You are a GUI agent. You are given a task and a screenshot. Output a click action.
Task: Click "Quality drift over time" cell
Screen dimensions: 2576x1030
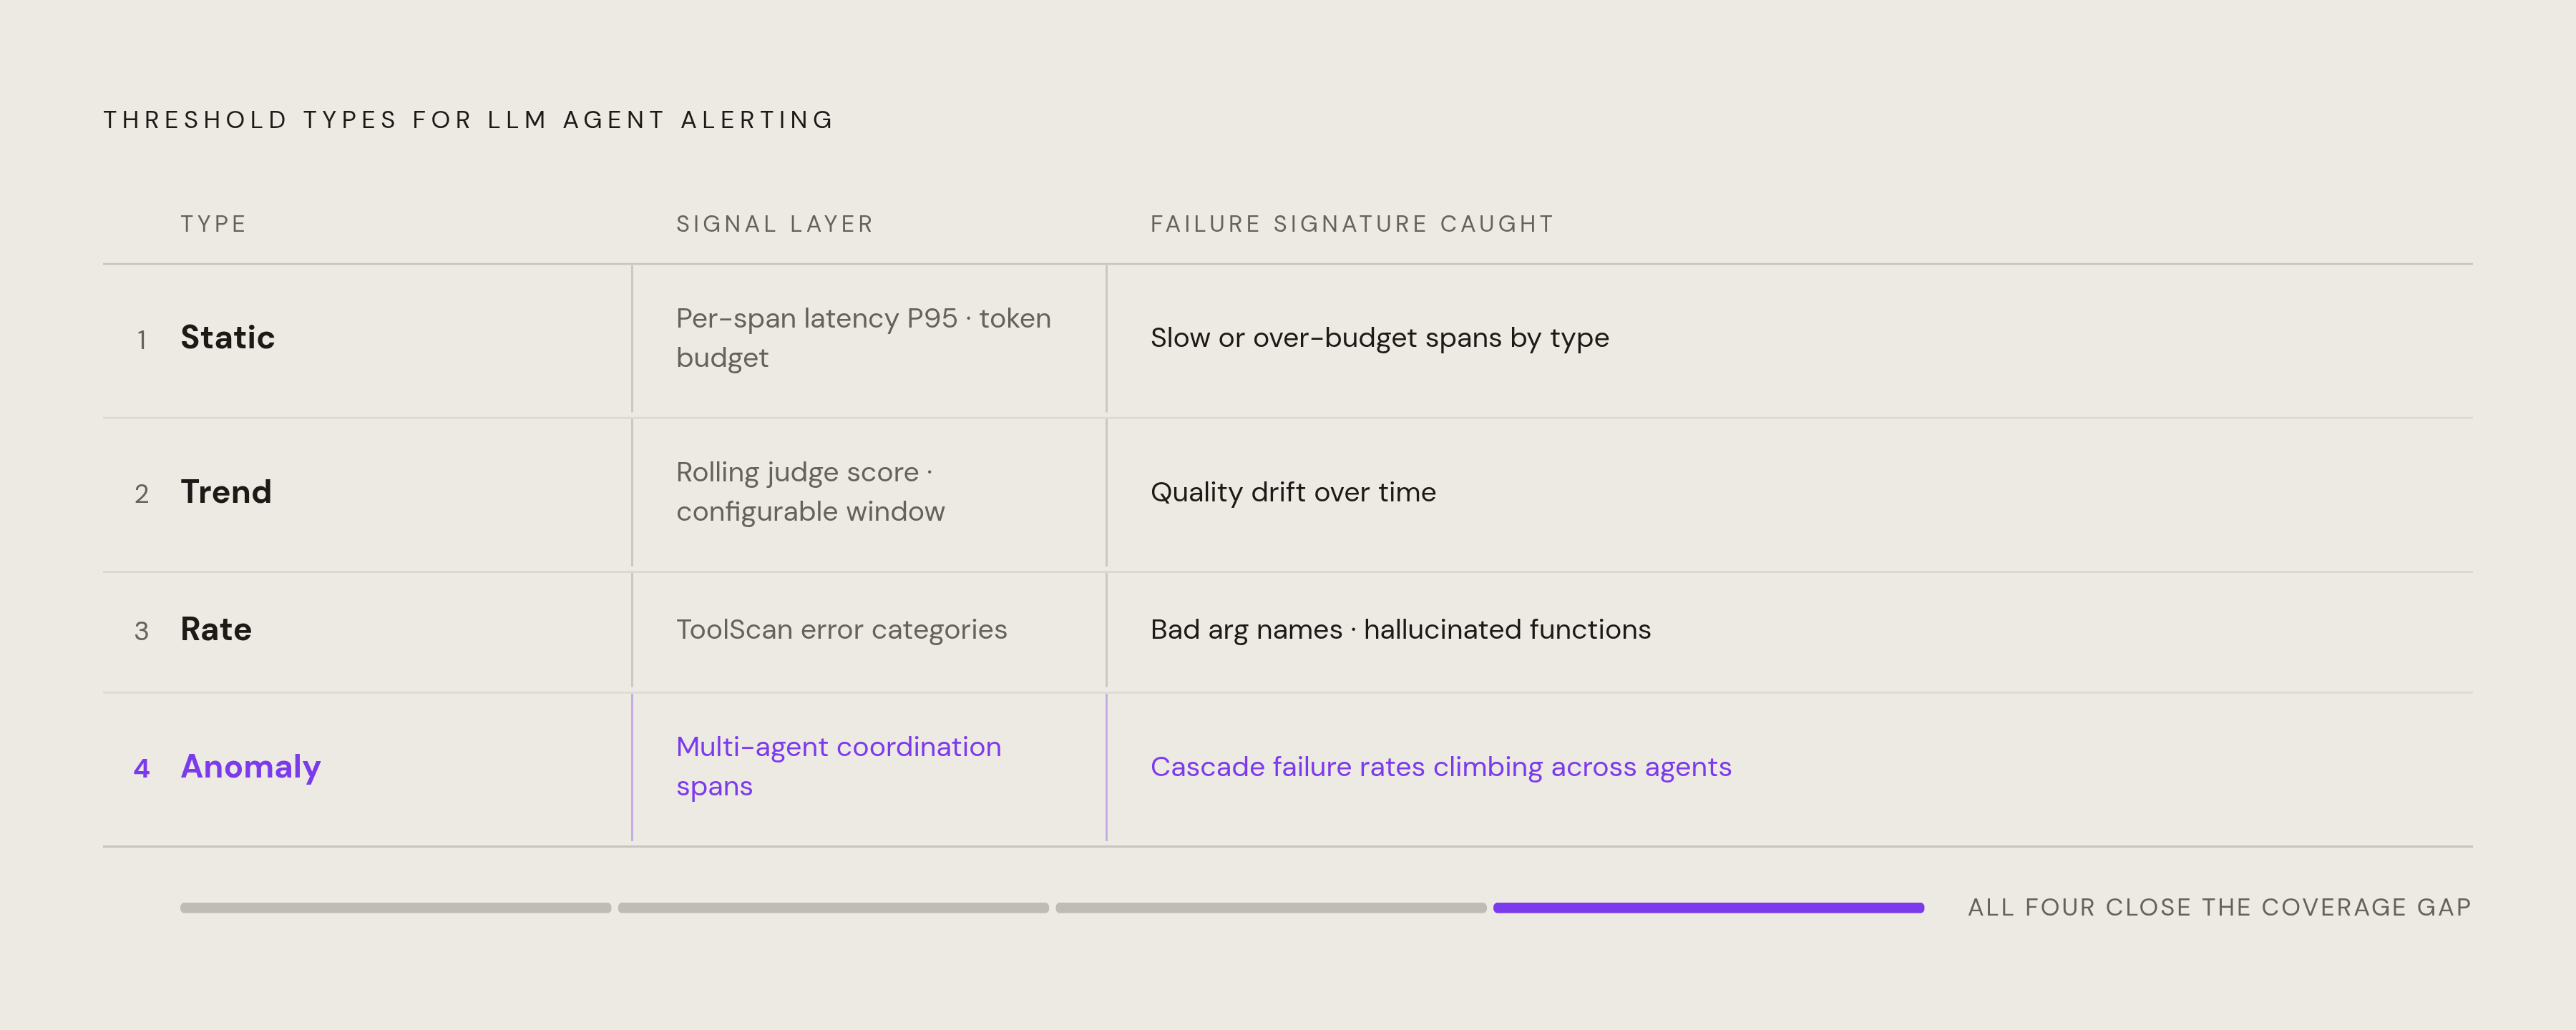(x=1293, y=492)
